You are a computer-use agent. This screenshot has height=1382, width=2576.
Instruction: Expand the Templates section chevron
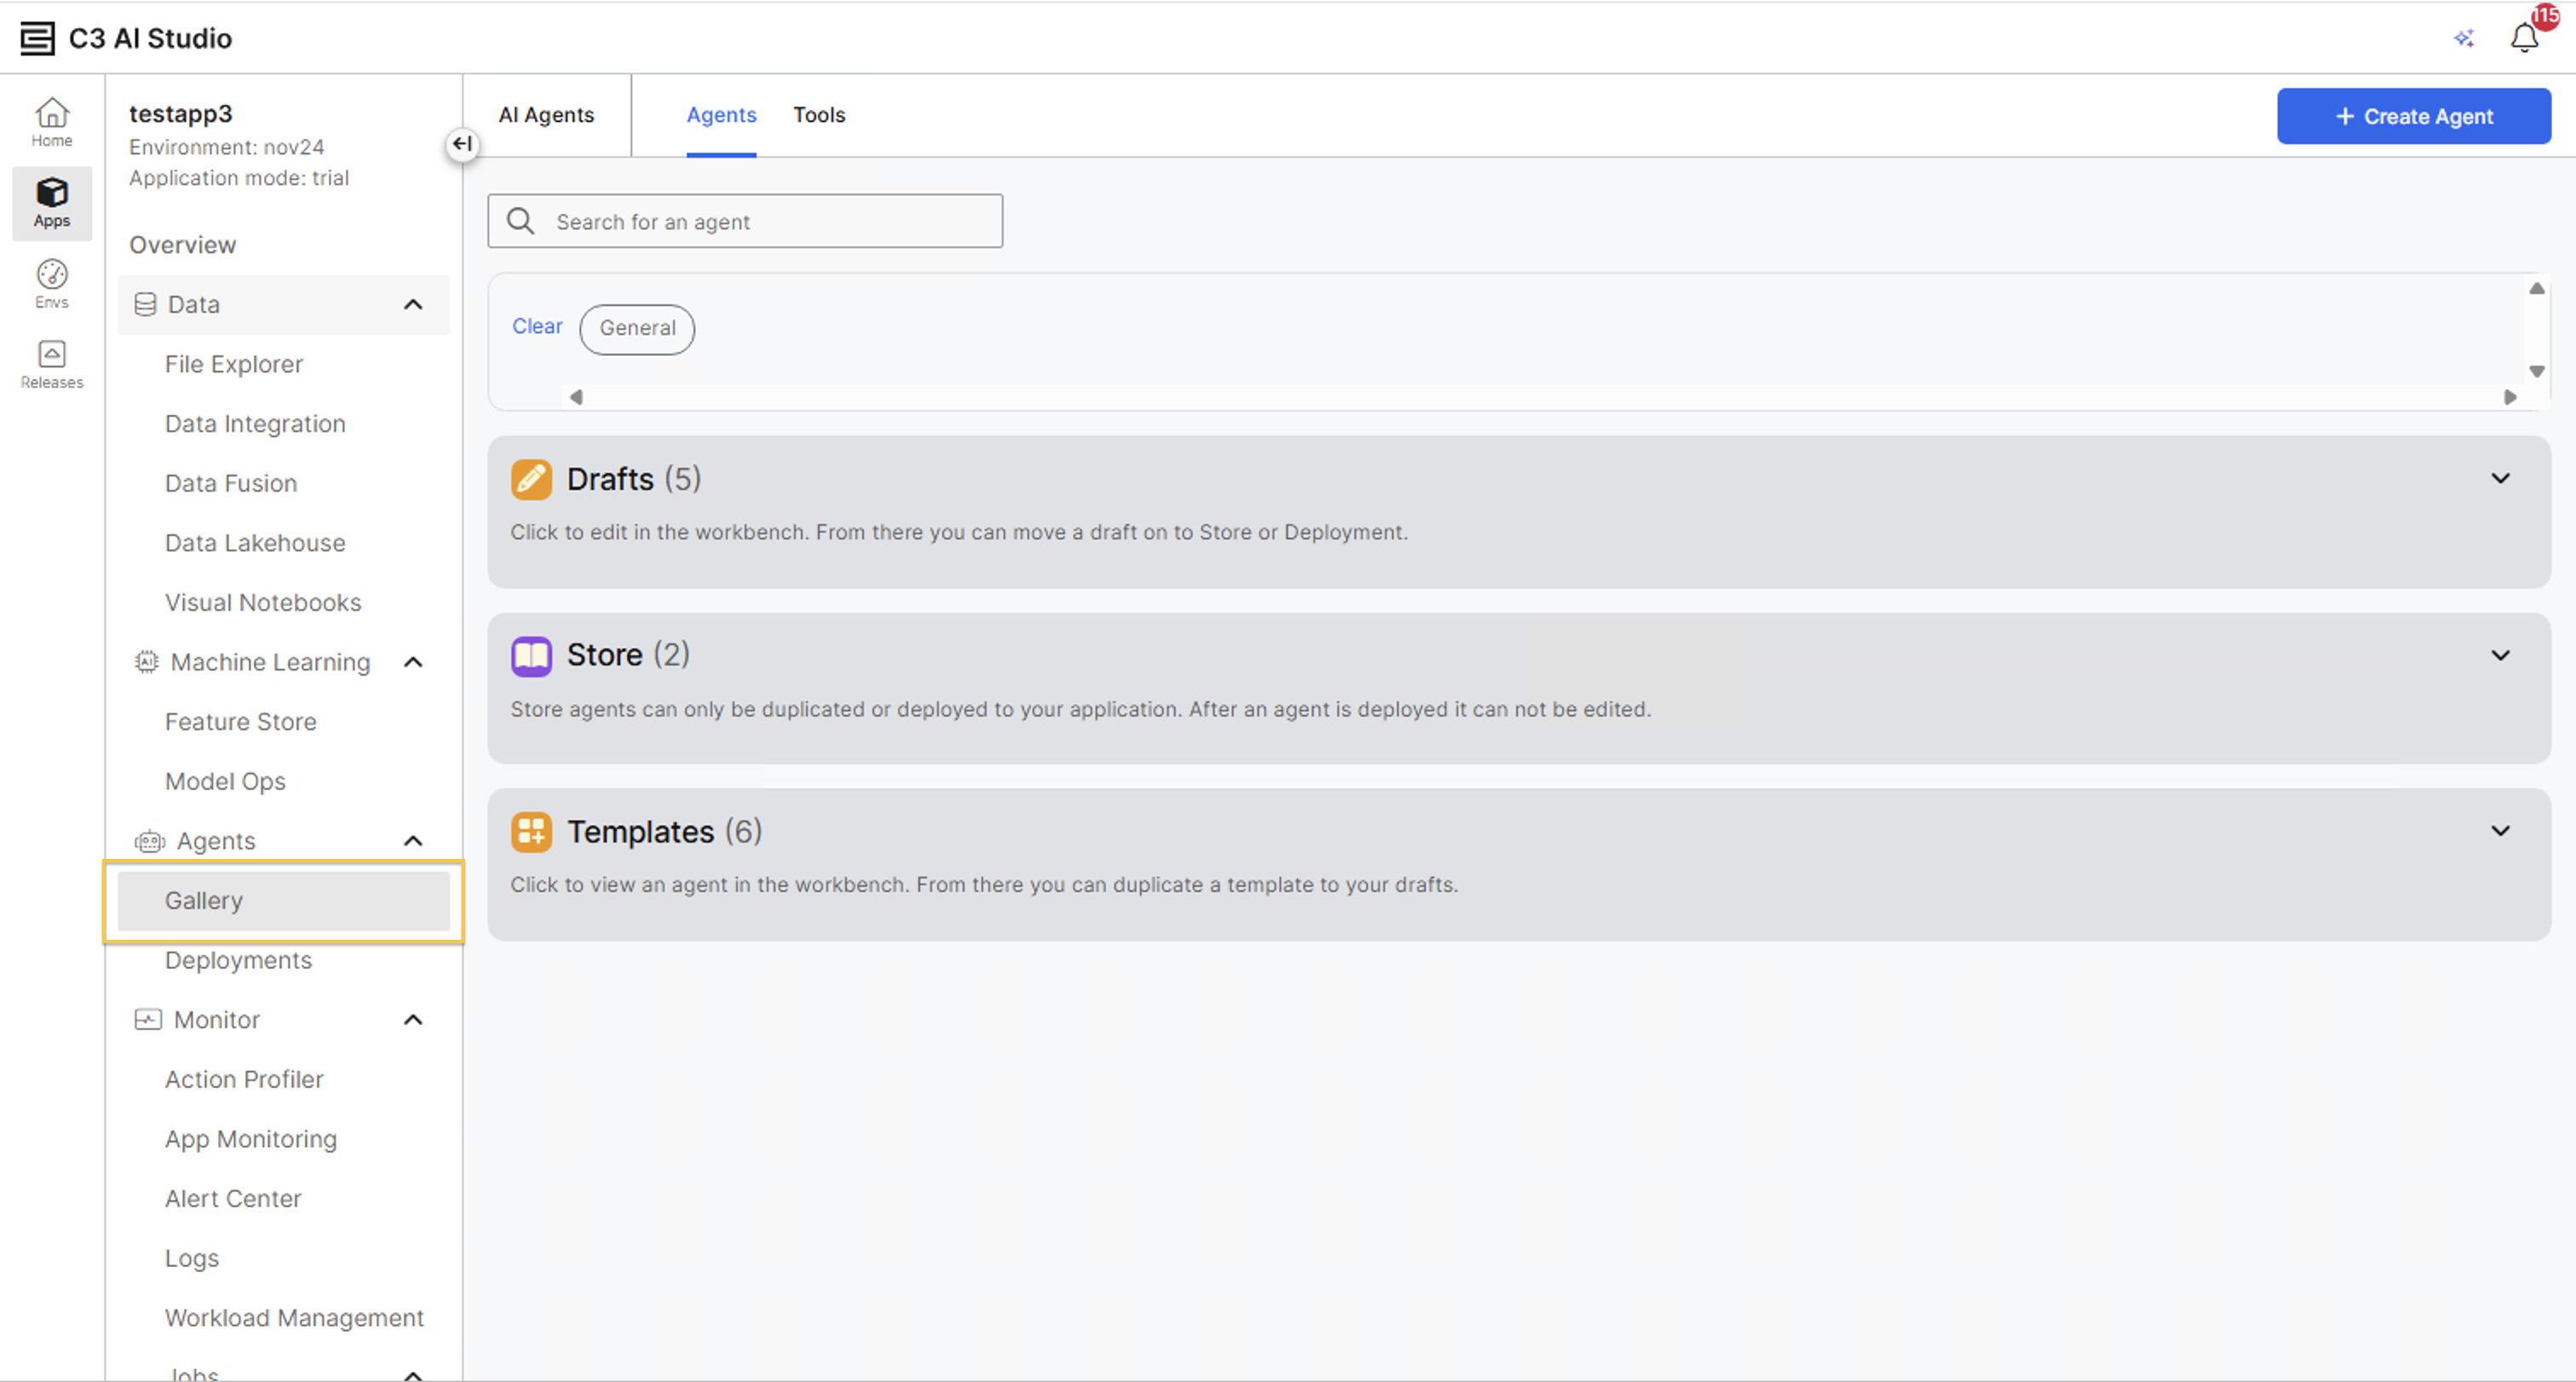(2500, 831)
